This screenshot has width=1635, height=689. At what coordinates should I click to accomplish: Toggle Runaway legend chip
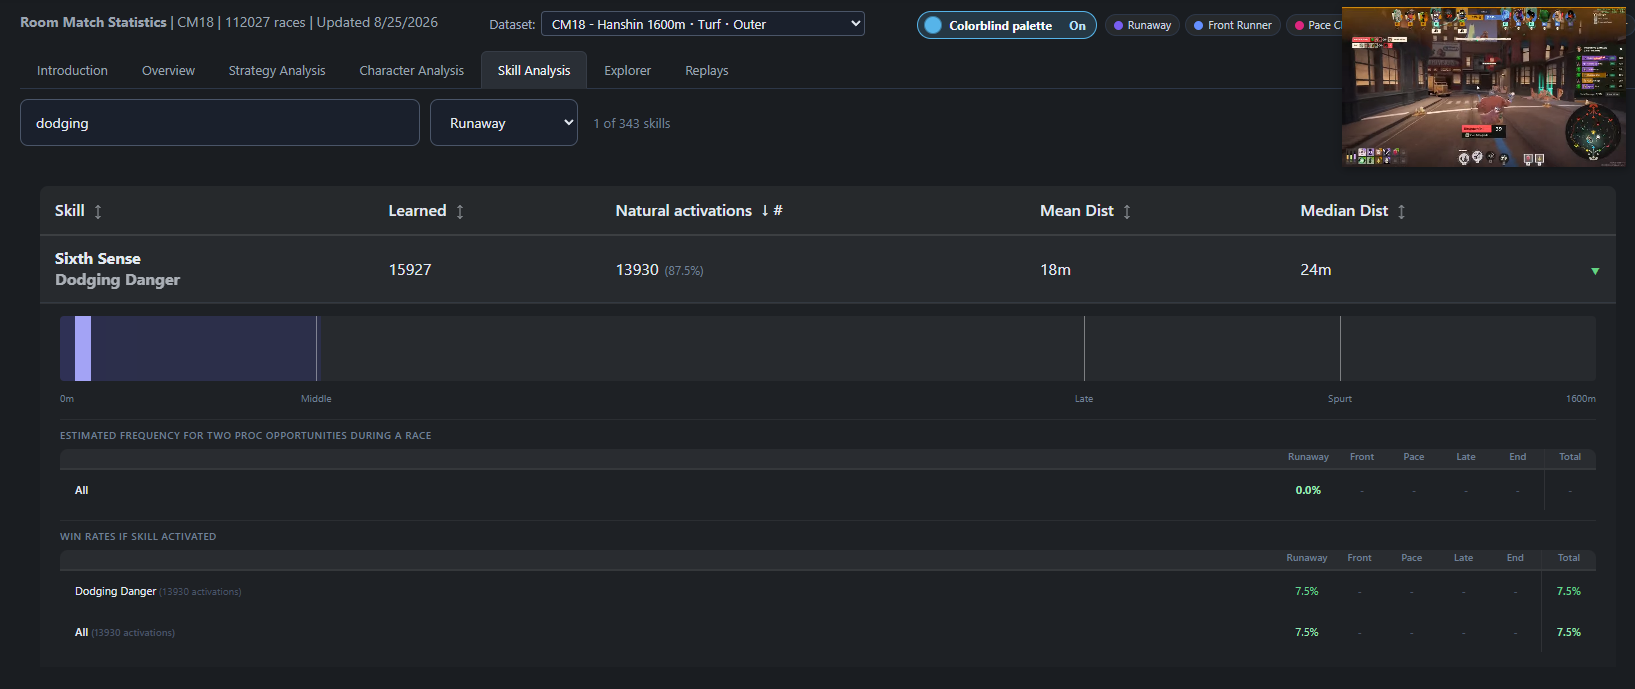pos(1142,26)
